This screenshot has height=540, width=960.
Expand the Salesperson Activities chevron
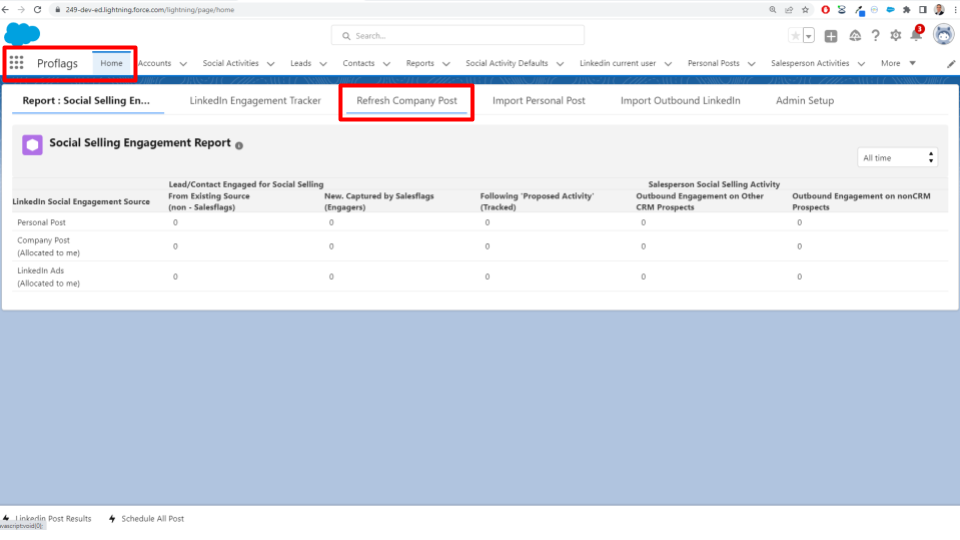click(861, 64)
